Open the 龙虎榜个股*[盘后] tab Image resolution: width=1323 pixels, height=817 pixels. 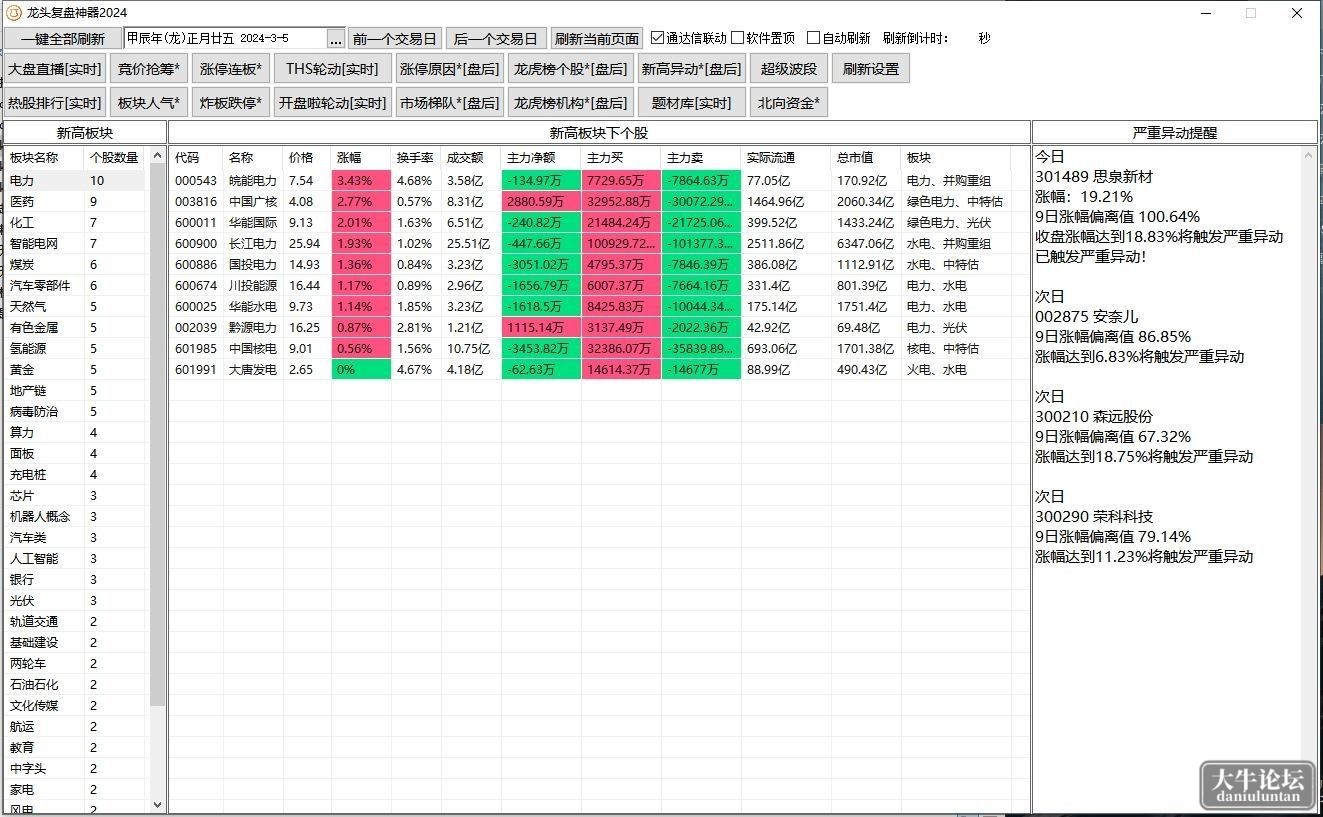pos(570,69)
